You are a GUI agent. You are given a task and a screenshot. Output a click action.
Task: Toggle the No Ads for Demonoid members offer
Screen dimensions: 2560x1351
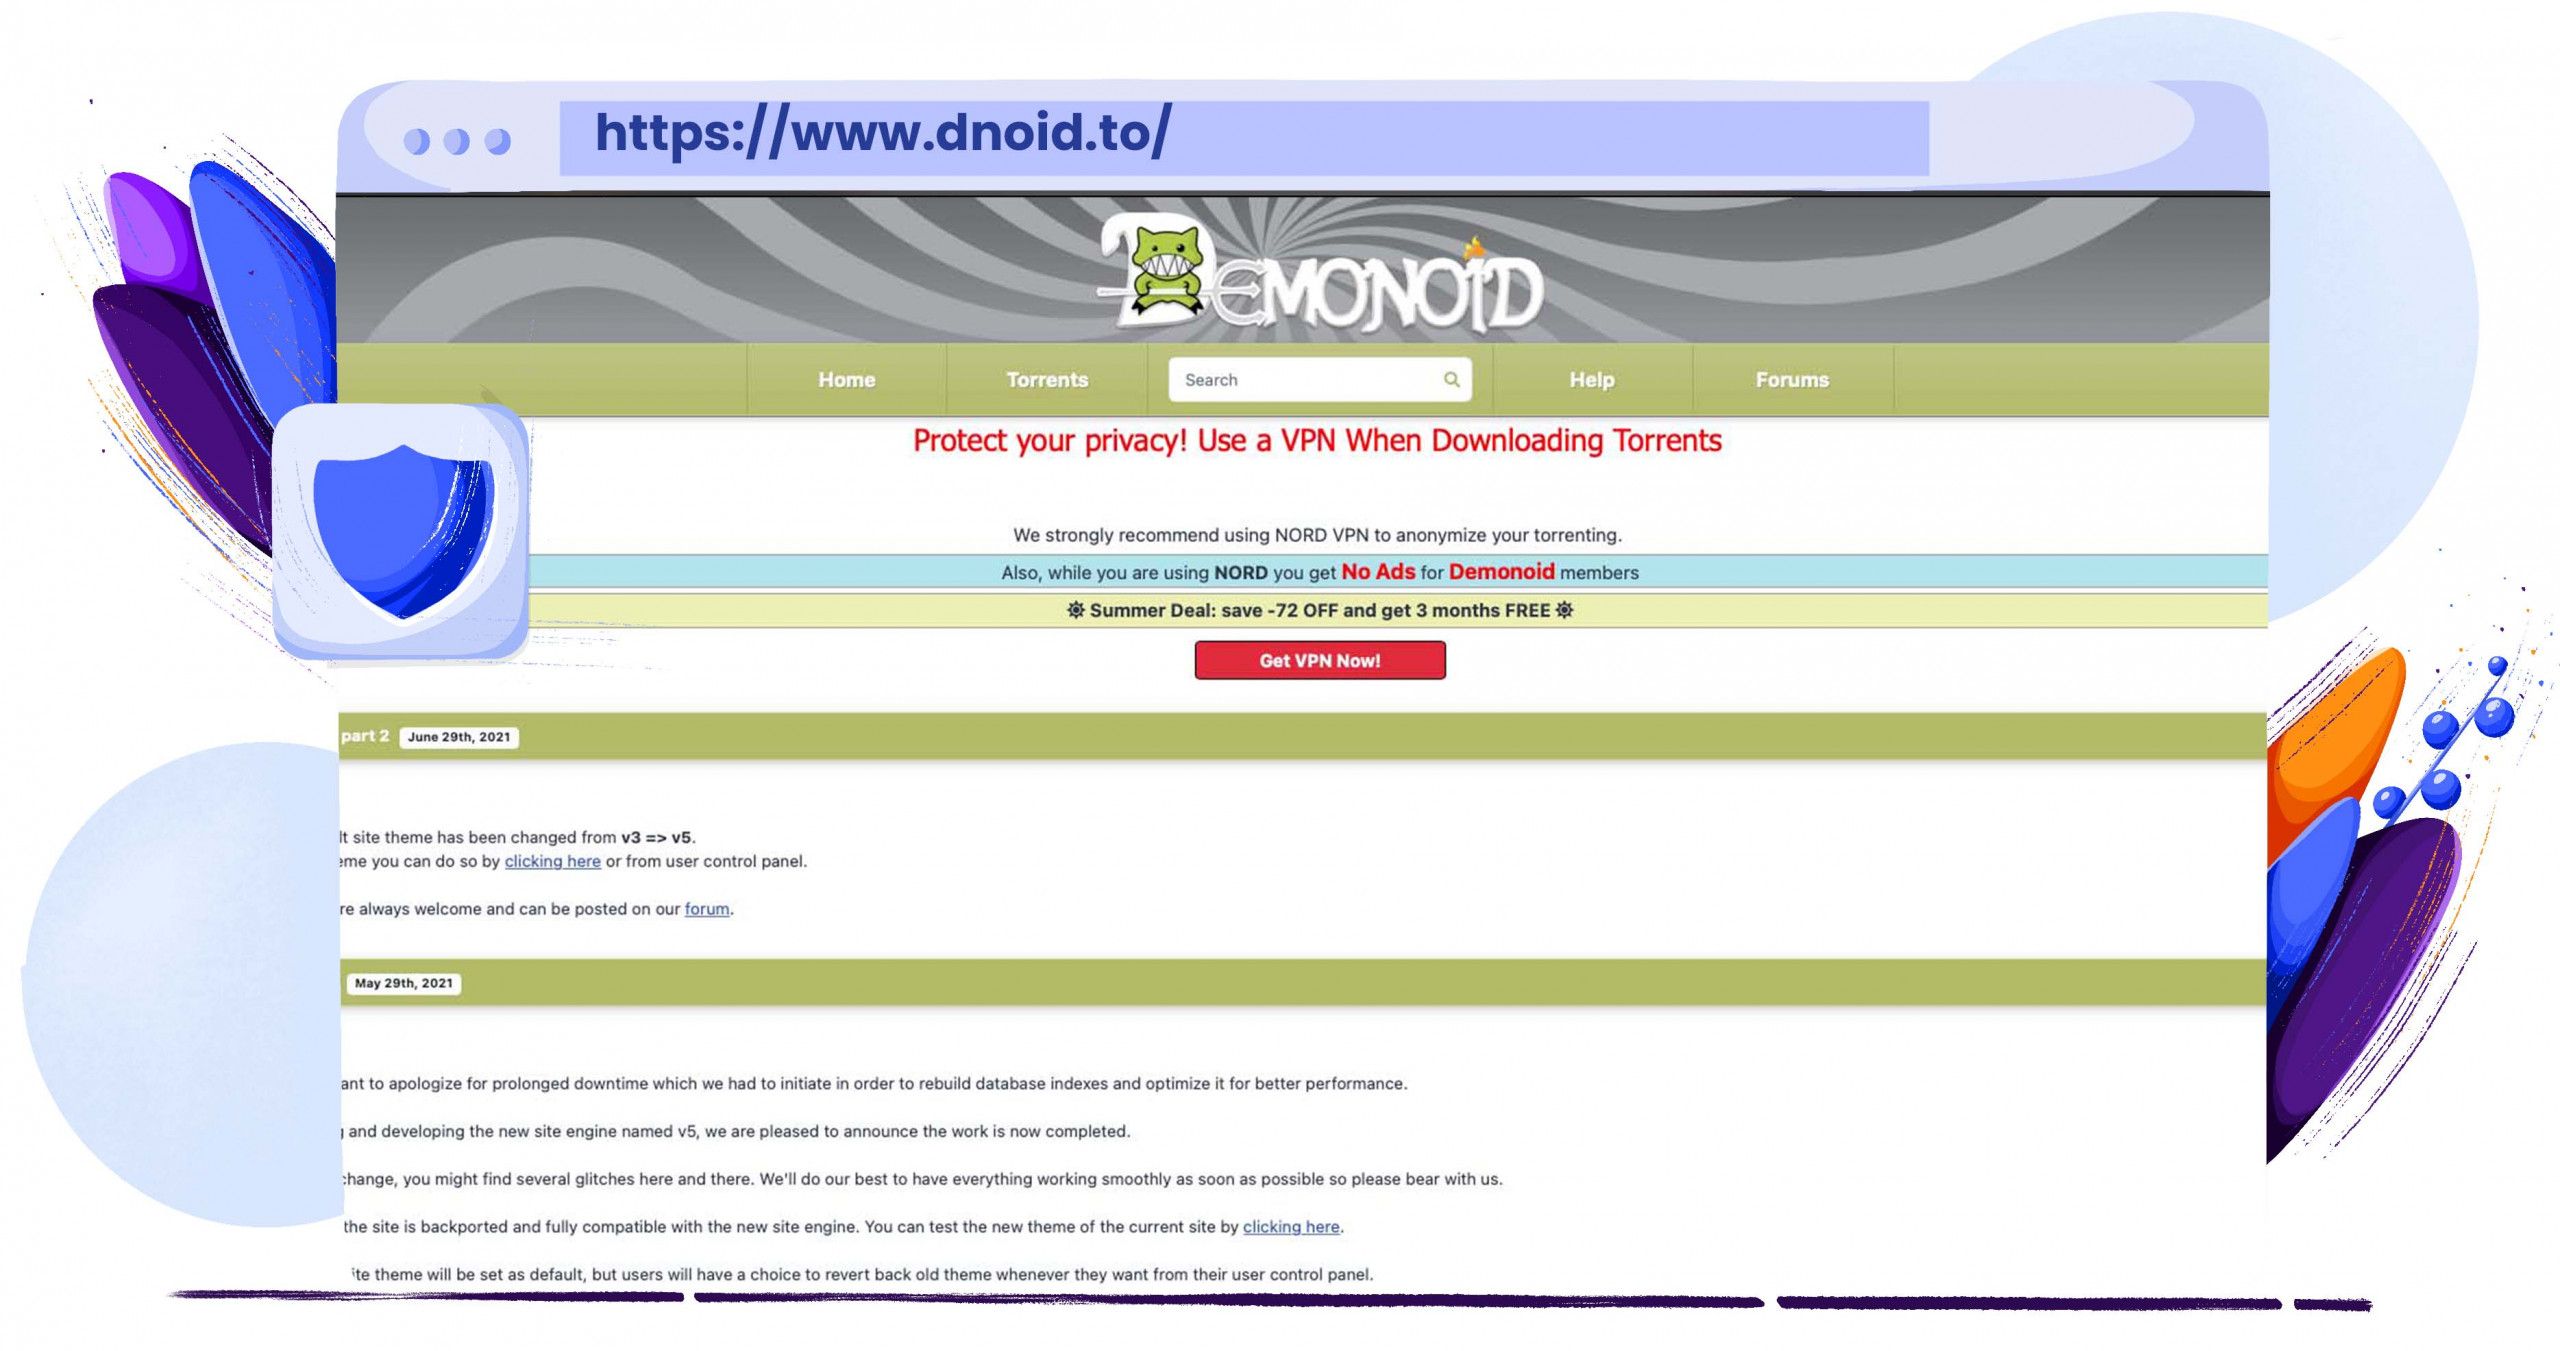pos(1317,571)
